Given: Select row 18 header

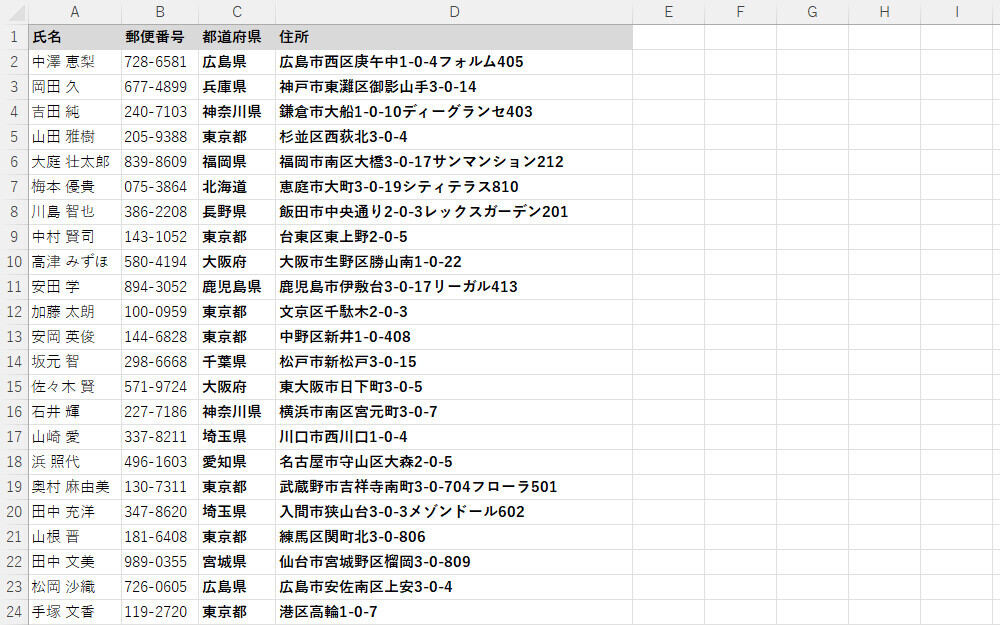Looking at the screenshot, I should pos(14,462).
